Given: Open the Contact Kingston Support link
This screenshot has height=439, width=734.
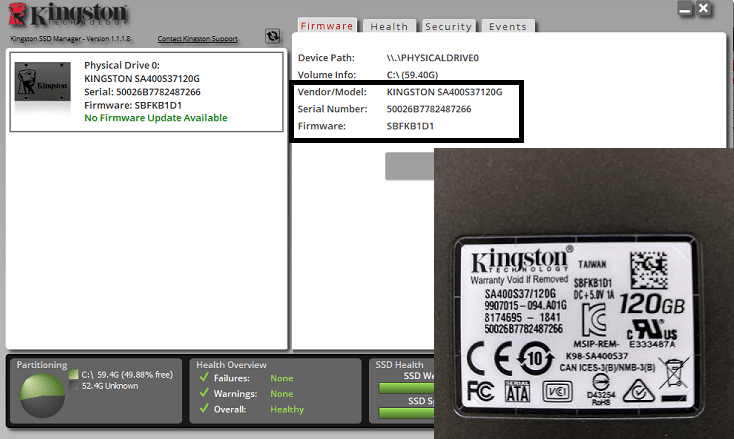Looking at the screenshot, I should (198, 38).
